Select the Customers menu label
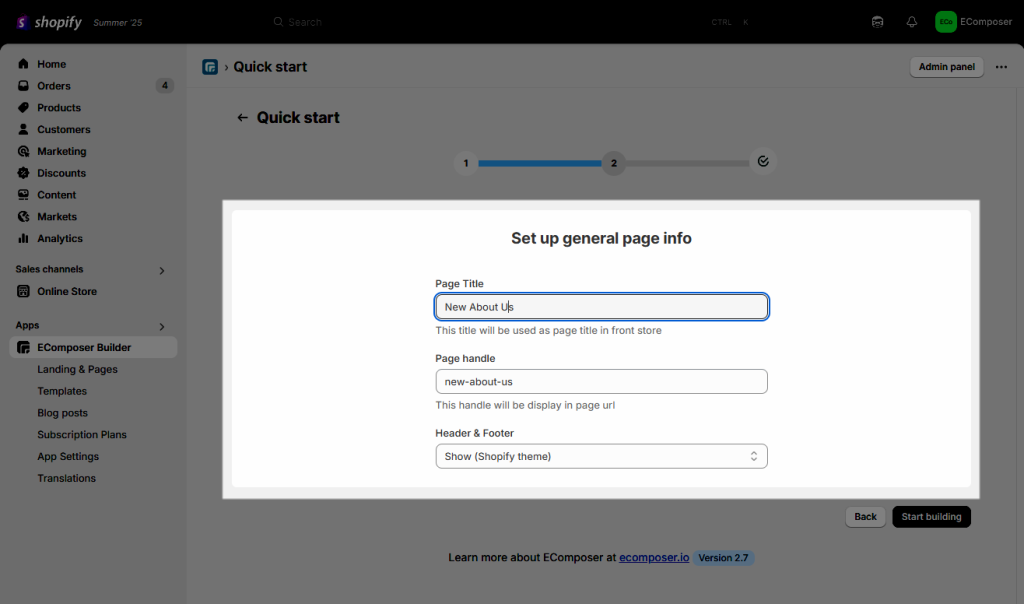Screen dimensions: 1024x604 click(63, 129)
